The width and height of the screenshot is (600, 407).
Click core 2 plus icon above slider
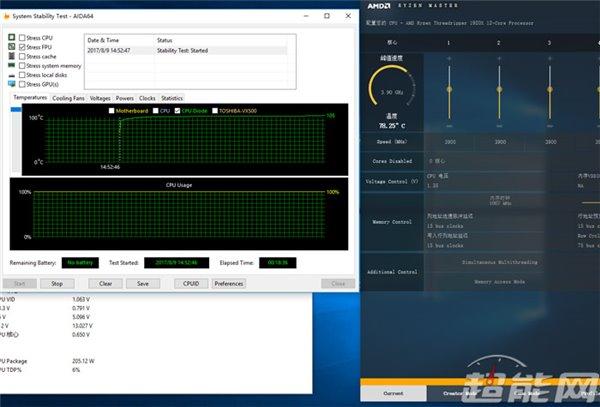(x=499, y=59)
